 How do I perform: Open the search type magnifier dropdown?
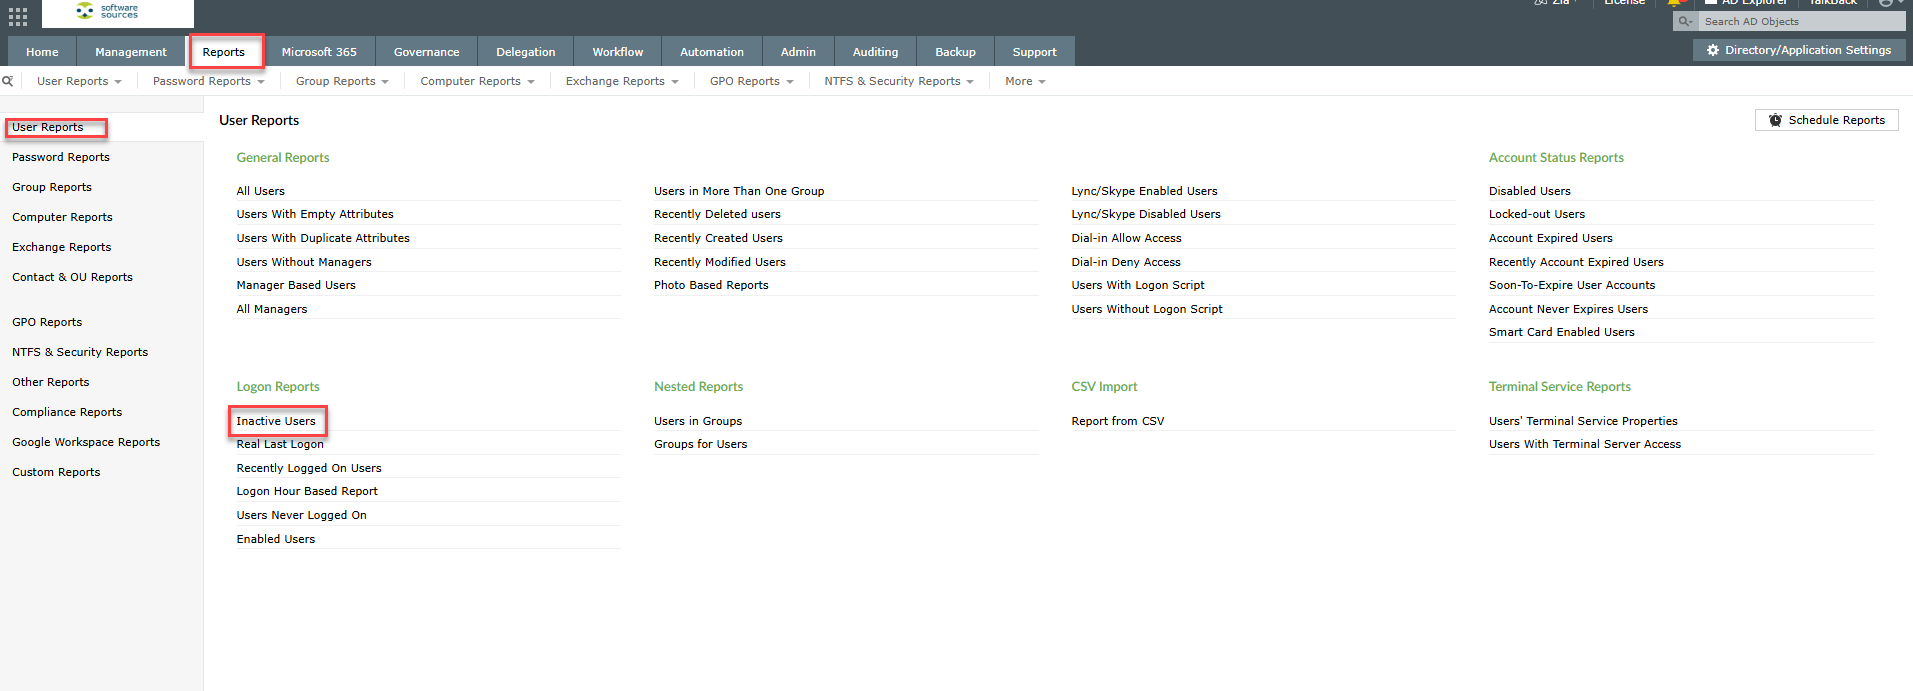1686,21
